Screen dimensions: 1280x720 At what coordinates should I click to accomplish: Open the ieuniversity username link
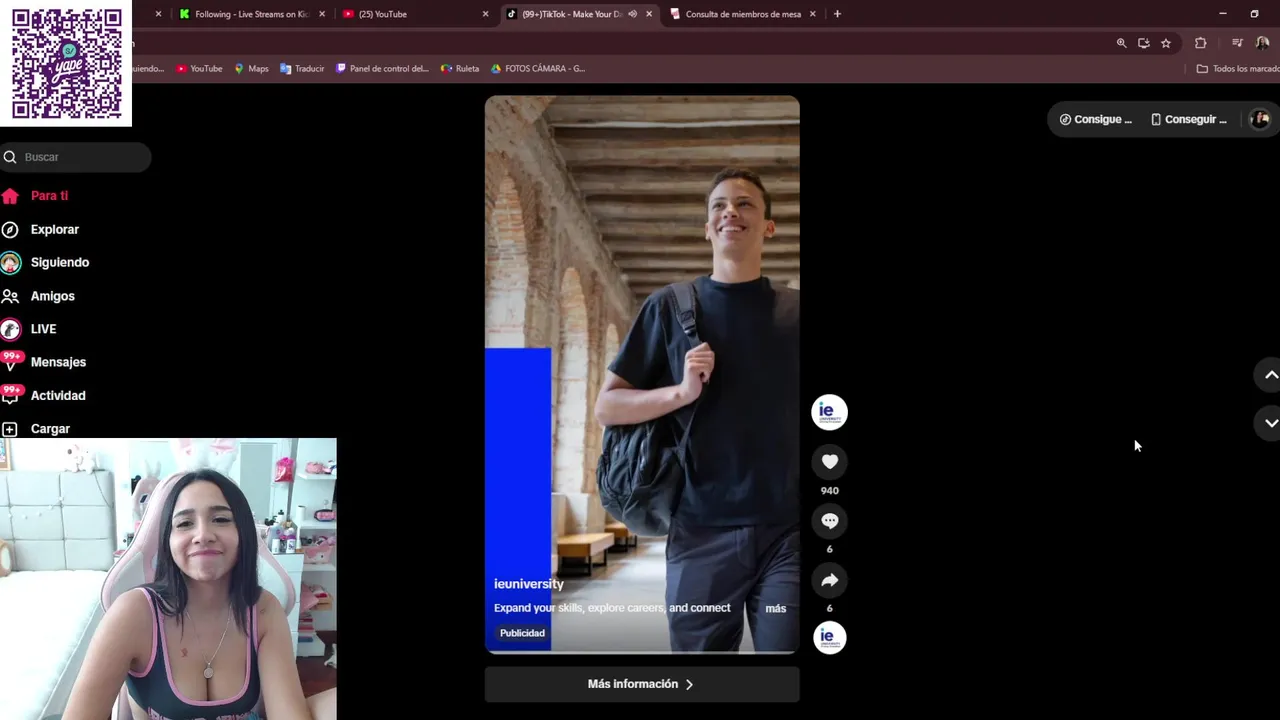tap(528, 584)
